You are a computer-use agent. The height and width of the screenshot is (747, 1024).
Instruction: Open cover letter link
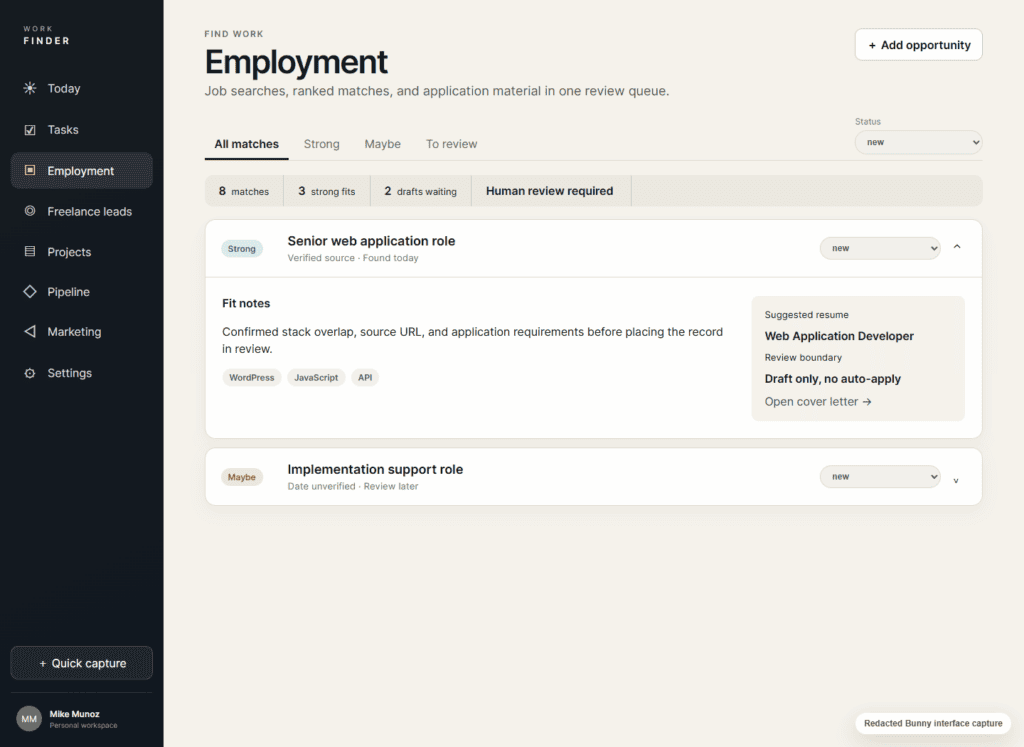click(818, 402)
